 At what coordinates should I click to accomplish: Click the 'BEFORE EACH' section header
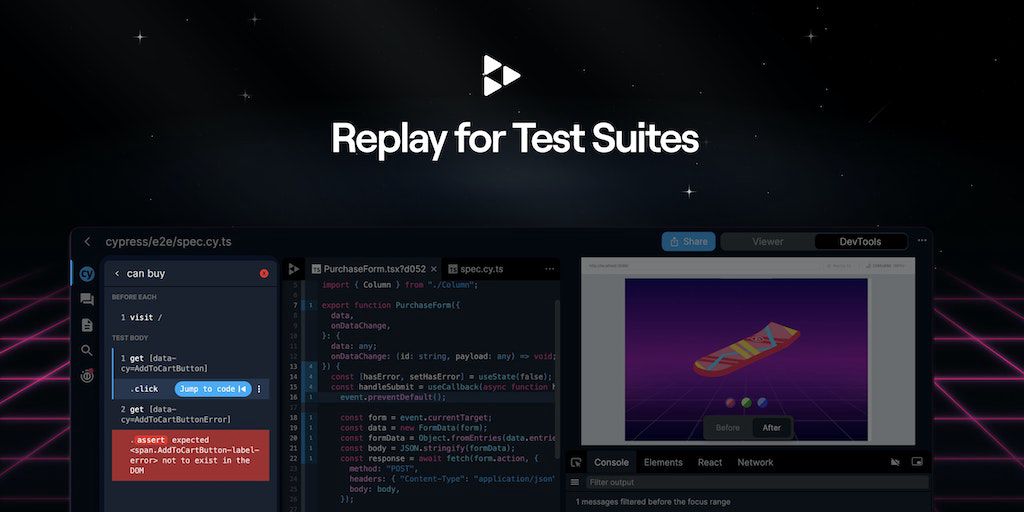coord(134,297)
